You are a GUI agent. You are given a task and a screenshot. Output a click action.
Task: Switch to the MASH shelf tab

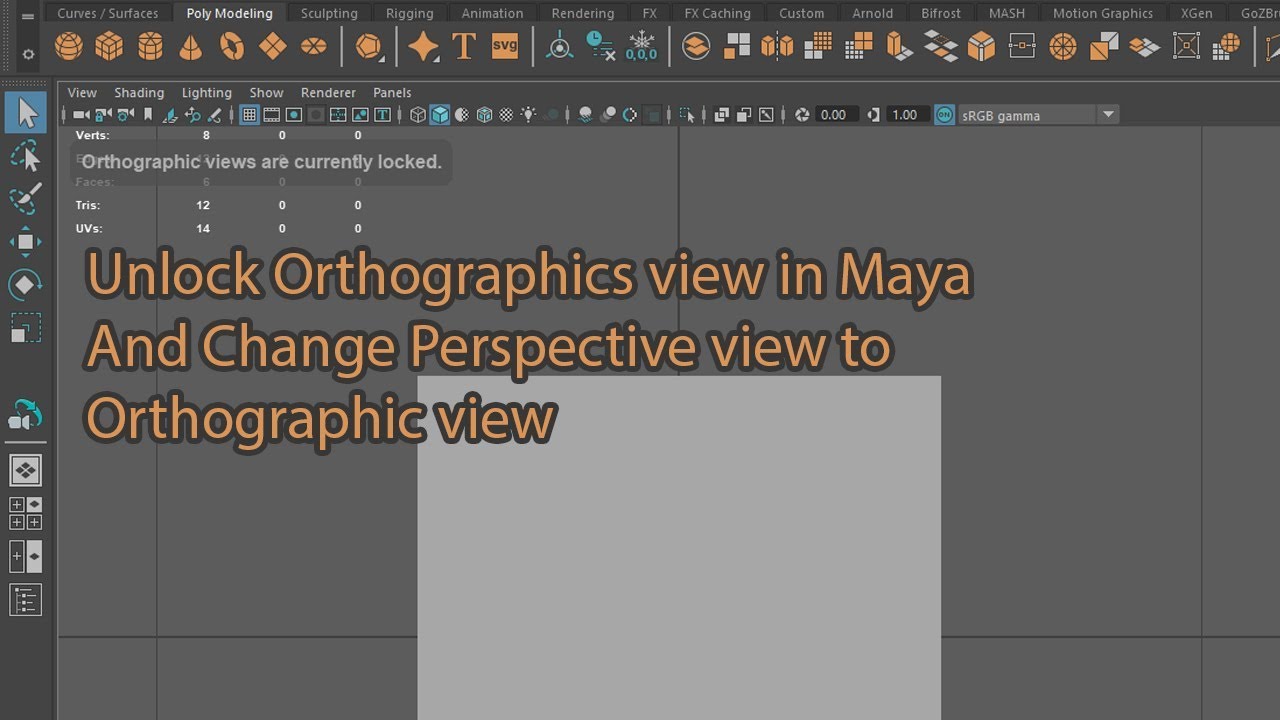click(x=1007, y=13)
